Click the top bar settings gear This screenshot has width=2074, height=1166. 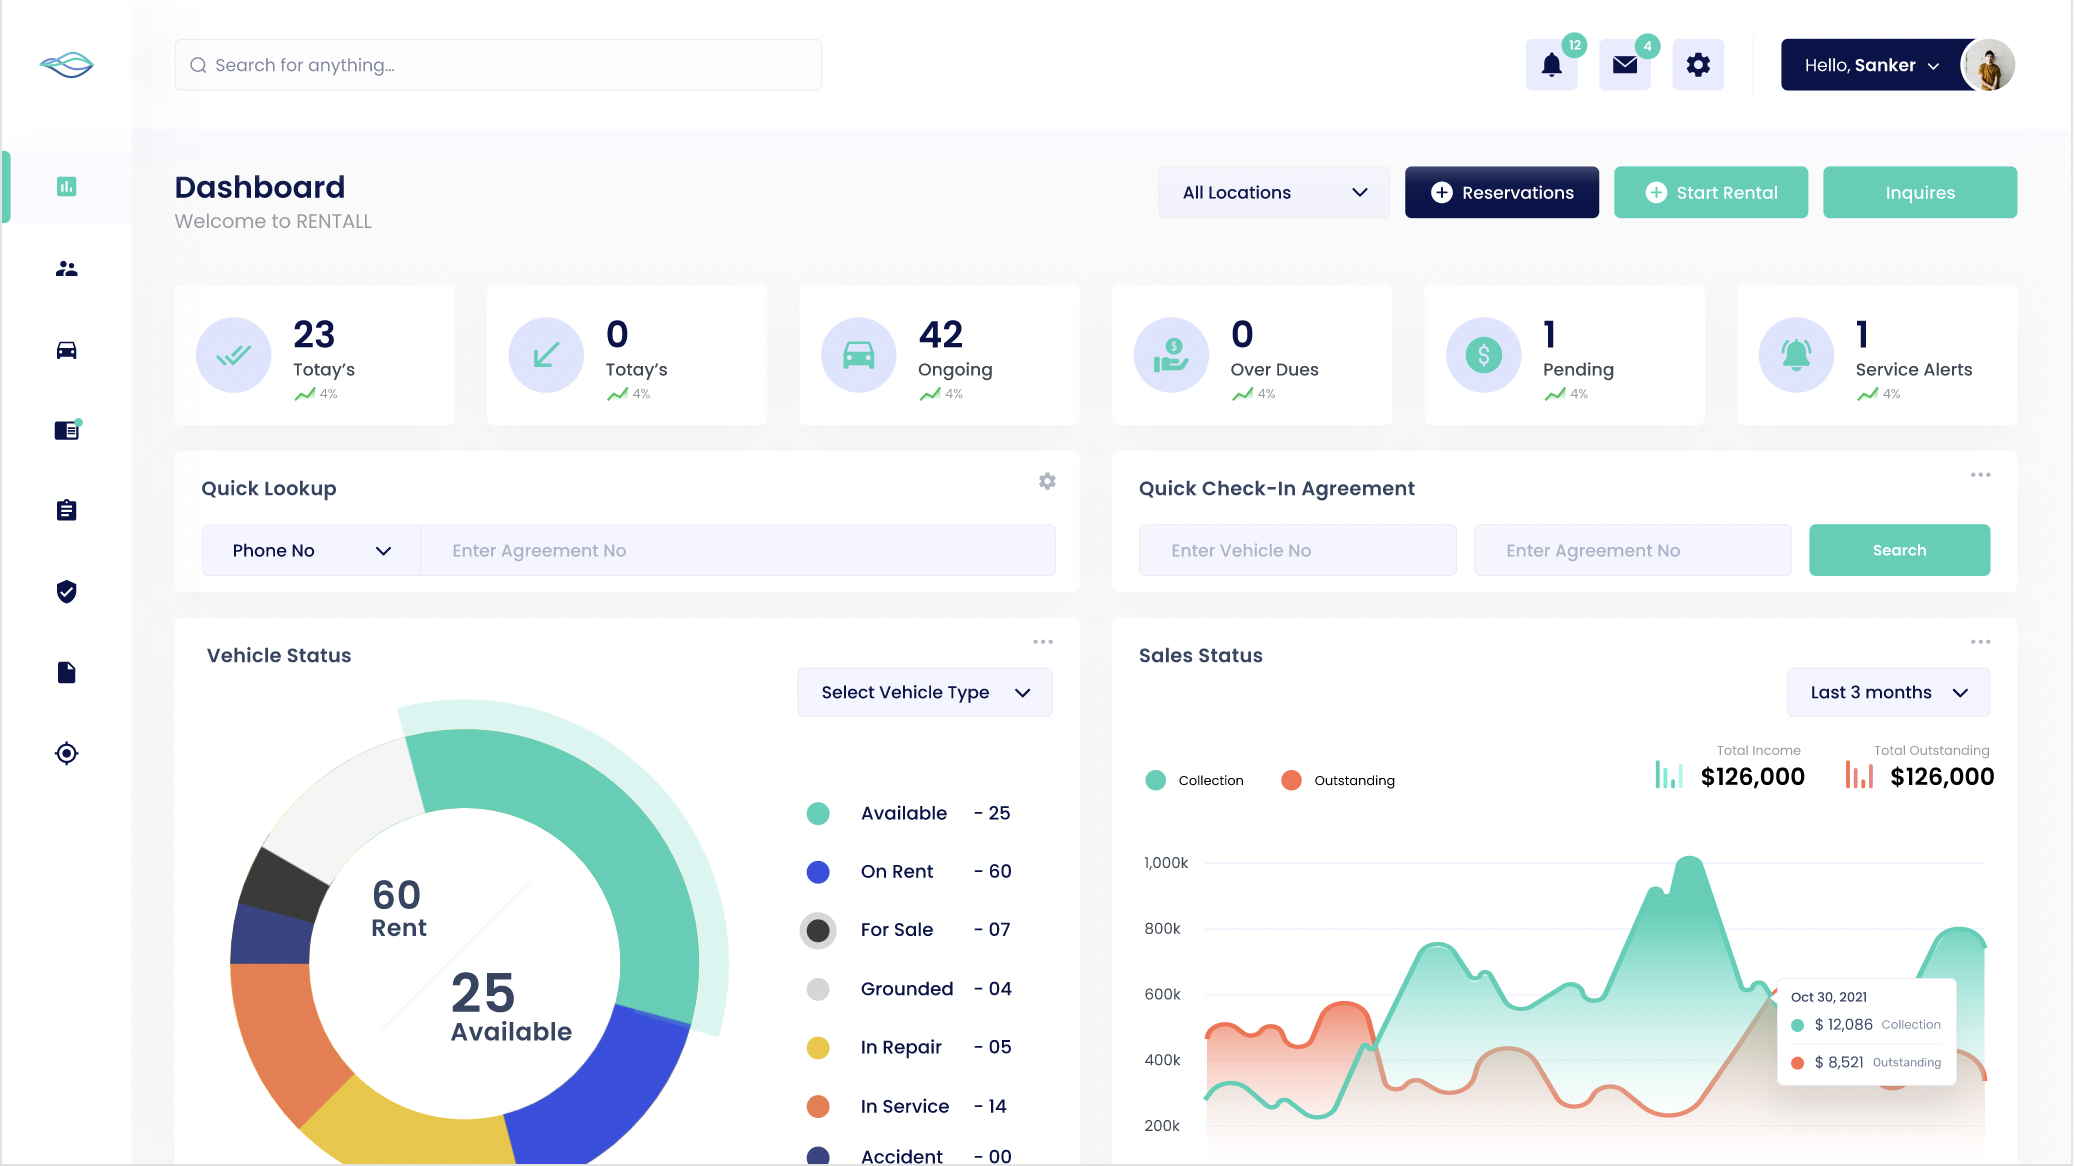click(1698, 66)
